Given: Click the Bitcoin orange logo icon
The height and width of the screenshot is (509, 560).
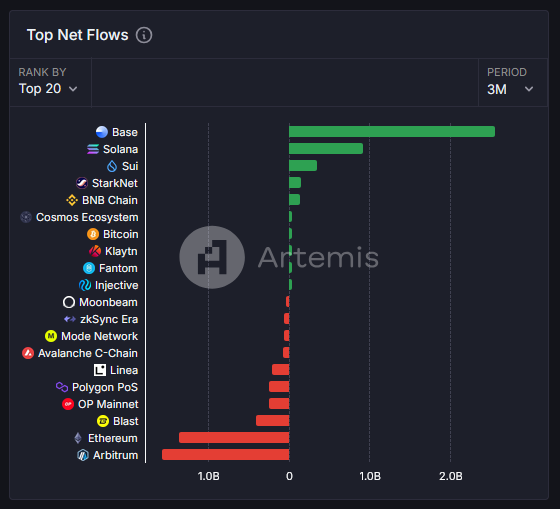Looking at the screenshot, I should pos(93,234).
